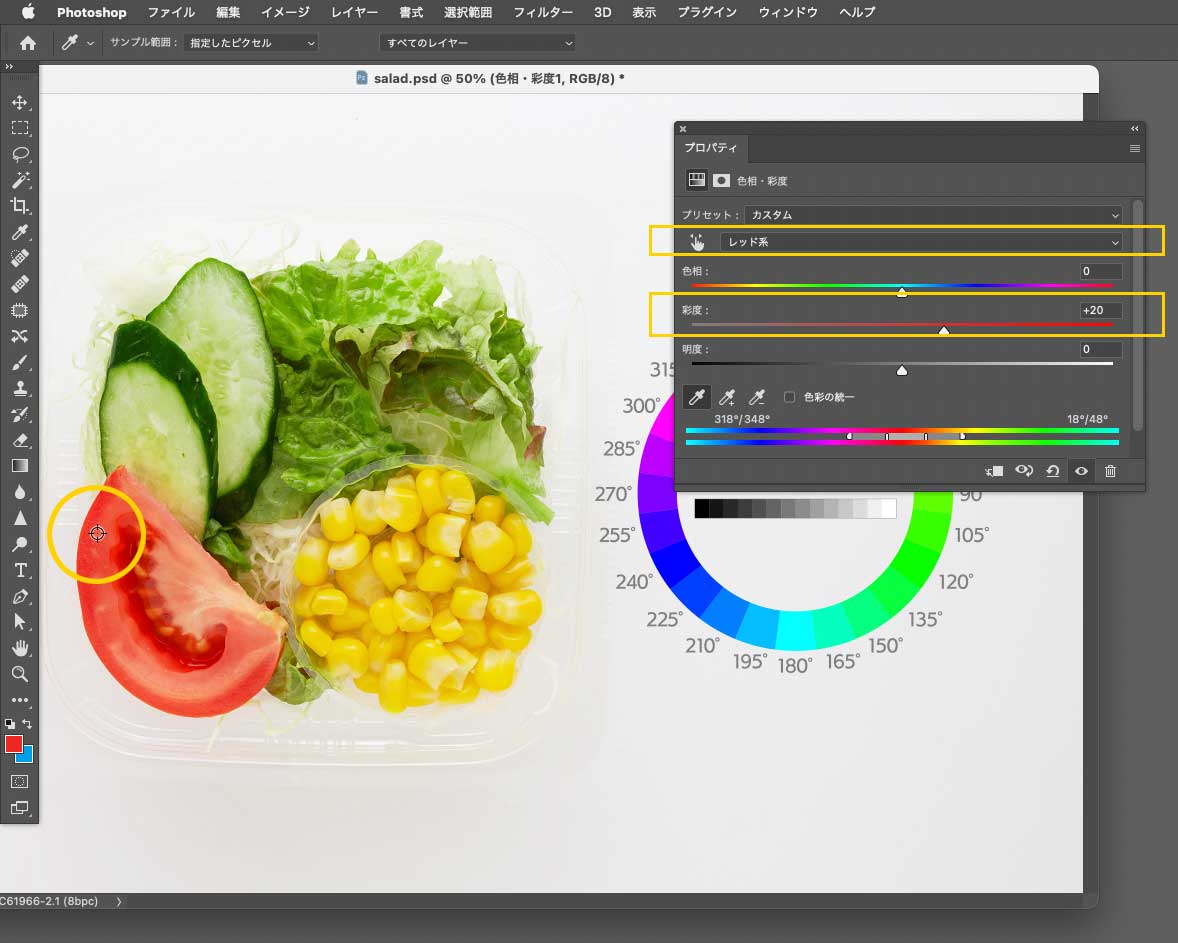Select the プロパティ panel tab
1178x943 pixels.
coord(711,148)
